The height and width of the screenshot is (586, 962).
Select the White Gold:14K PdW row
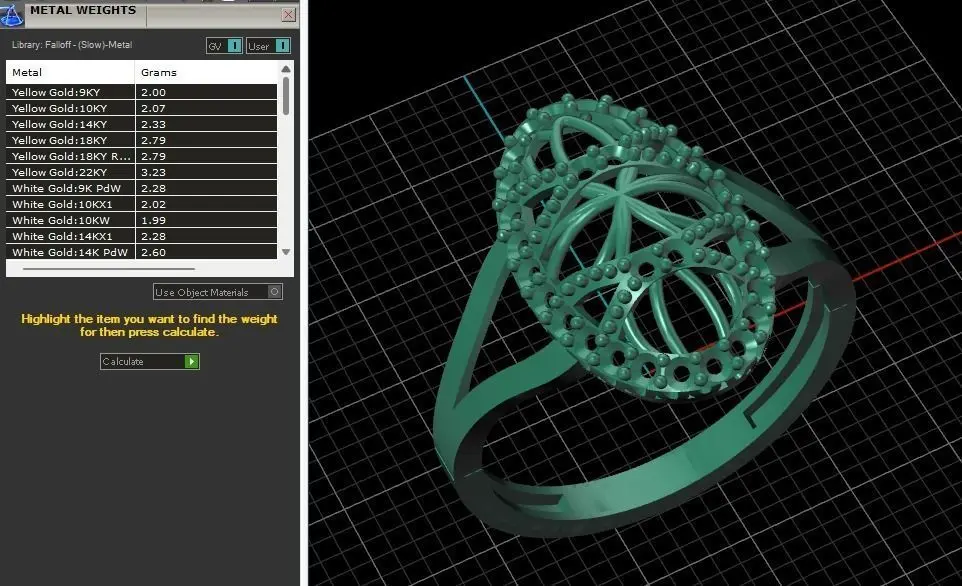(141, 252)
